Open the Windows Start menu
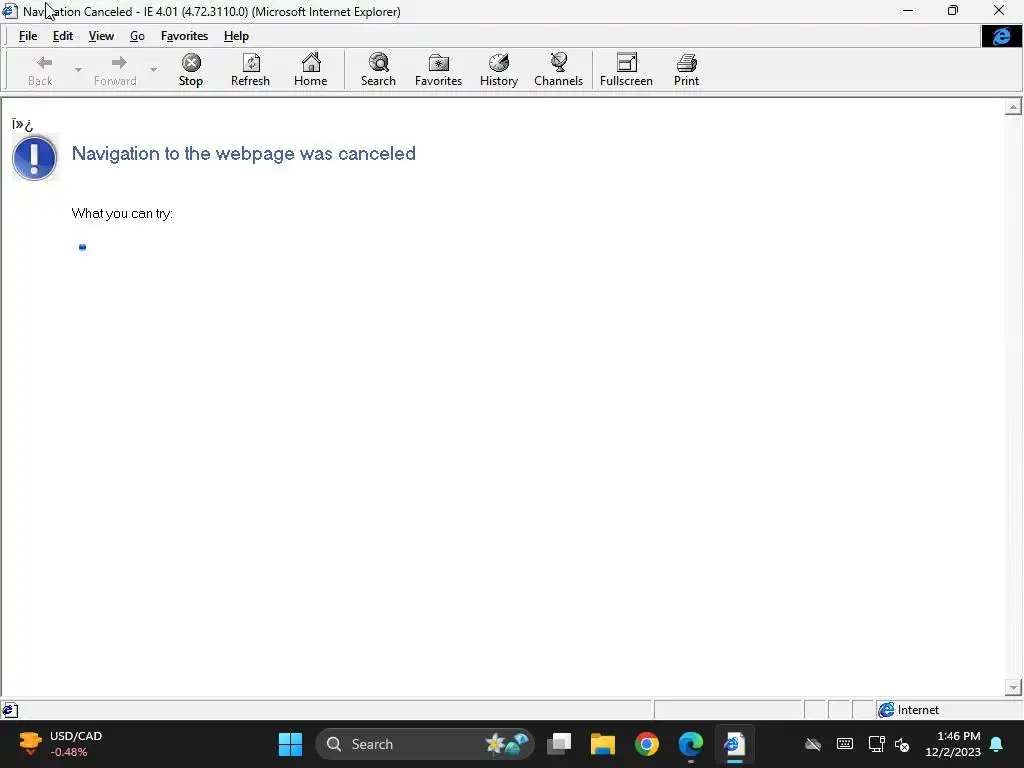The width and height of the screenshot is (1024, 768). [x=290, y=744]
